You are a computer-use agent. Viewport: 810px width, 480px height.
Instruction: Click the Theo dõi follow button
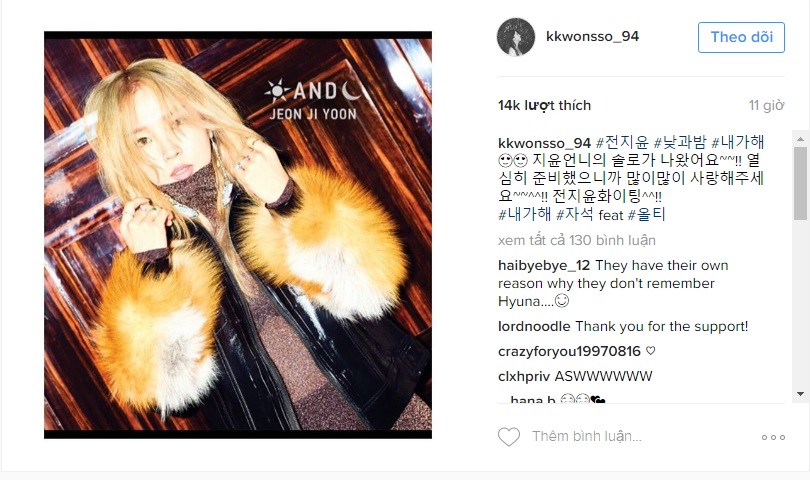pyautogui.click(x=741, y=37)
